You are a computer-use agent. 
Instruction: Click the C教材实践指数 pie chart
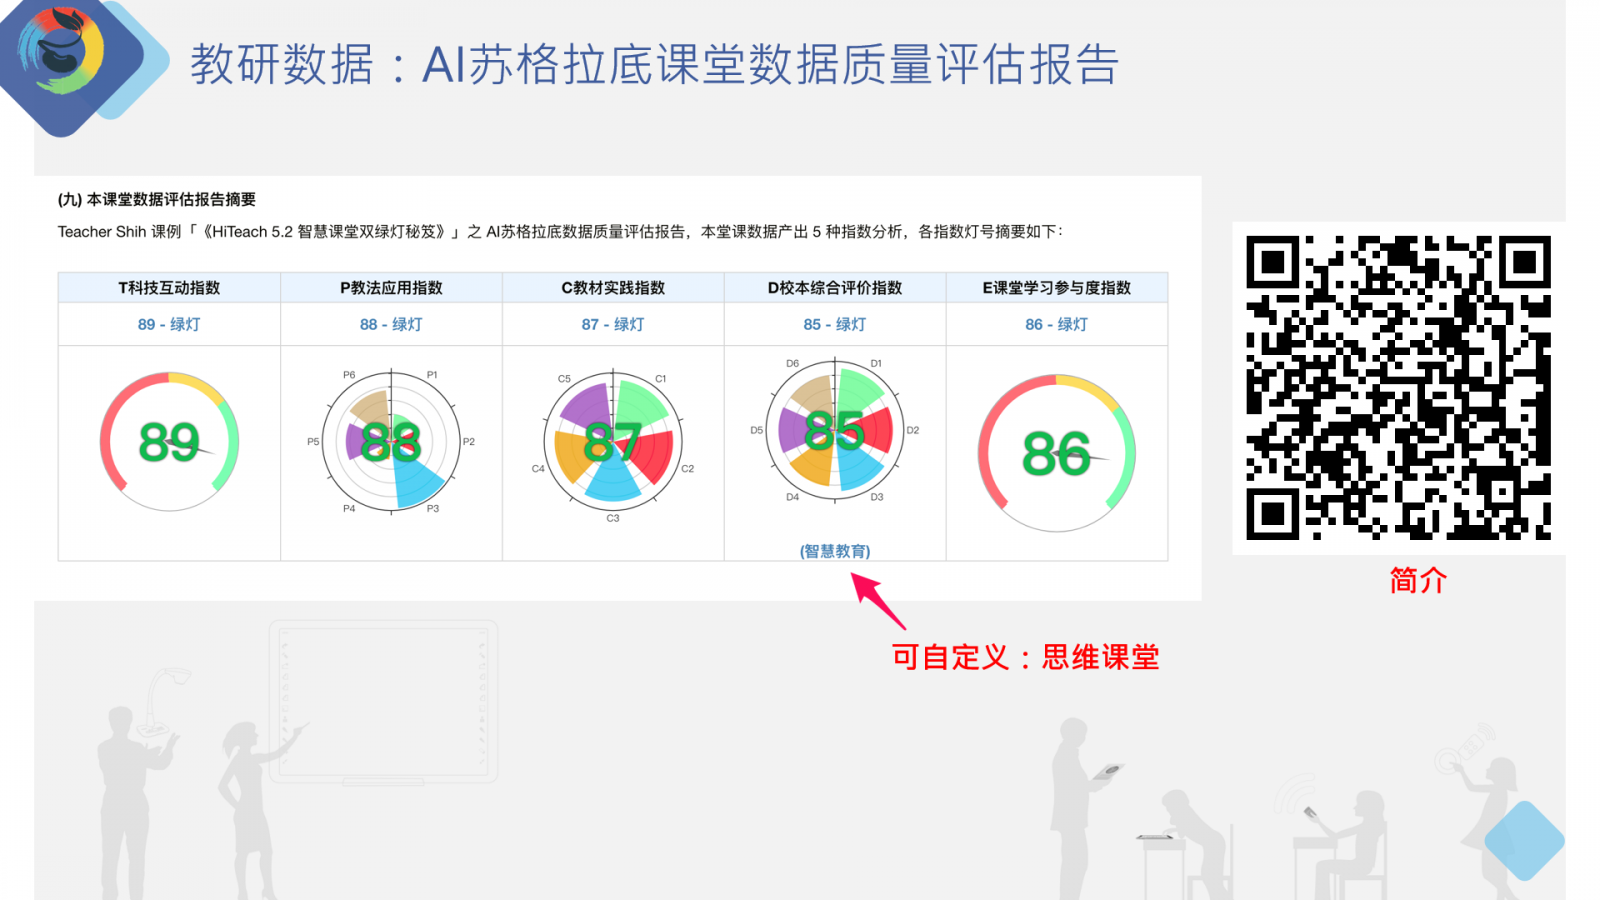pos(611,443)
